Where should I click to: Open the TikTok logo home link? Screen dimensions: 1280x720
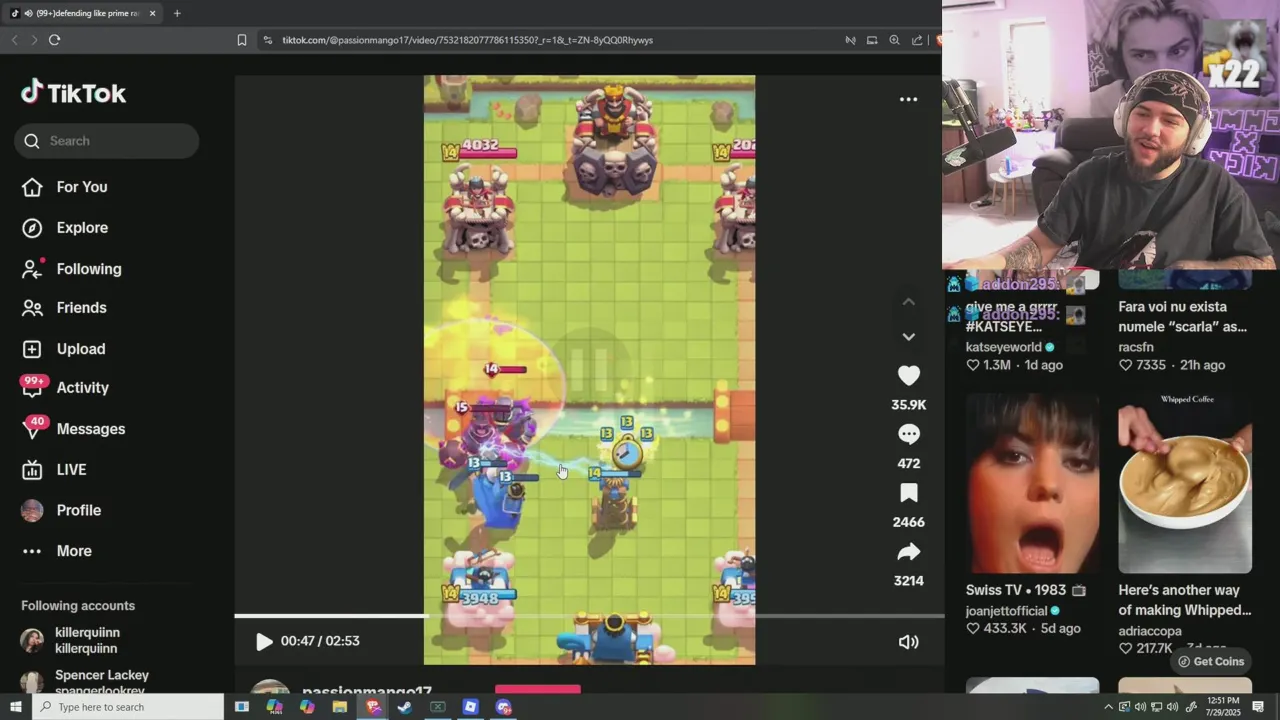coord(74,93)
